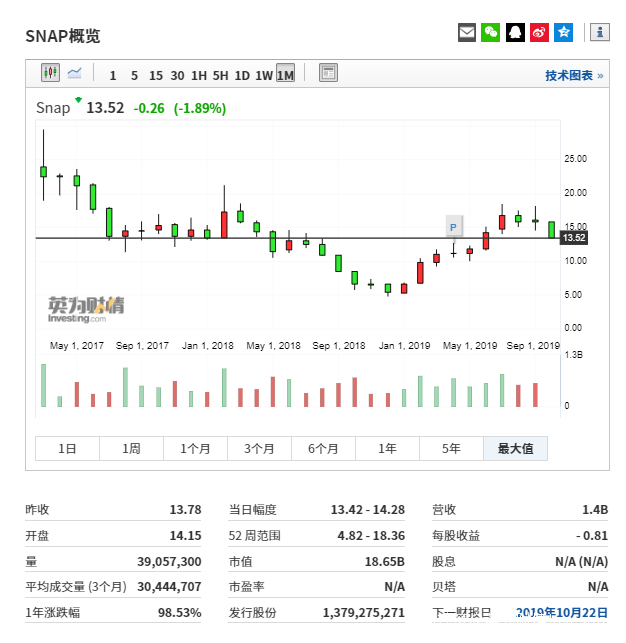Click the (-1.89%) percent change value

click(x=200, y=108)
